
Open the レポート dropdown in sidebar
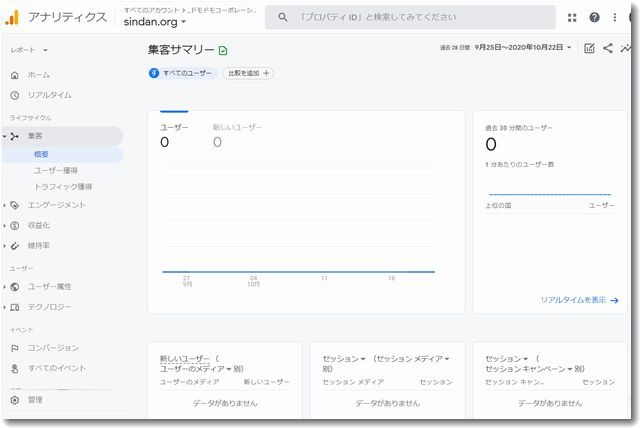coord(29,49)
